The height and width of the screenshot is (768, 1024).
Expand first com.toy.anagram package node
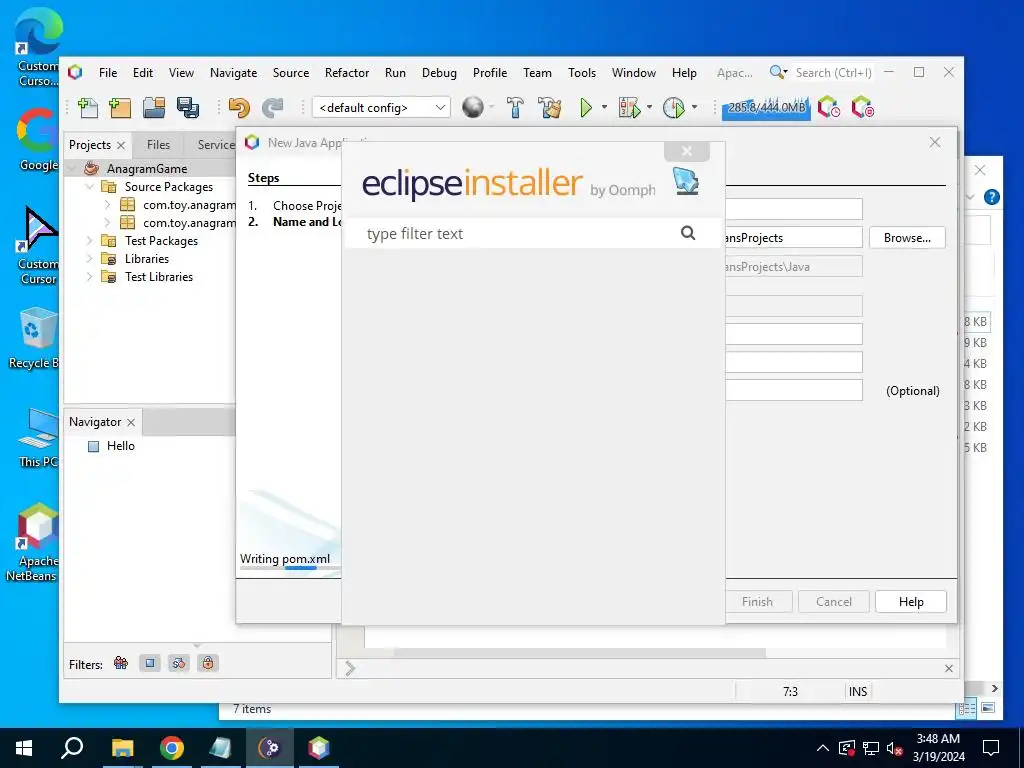[108, 204]
